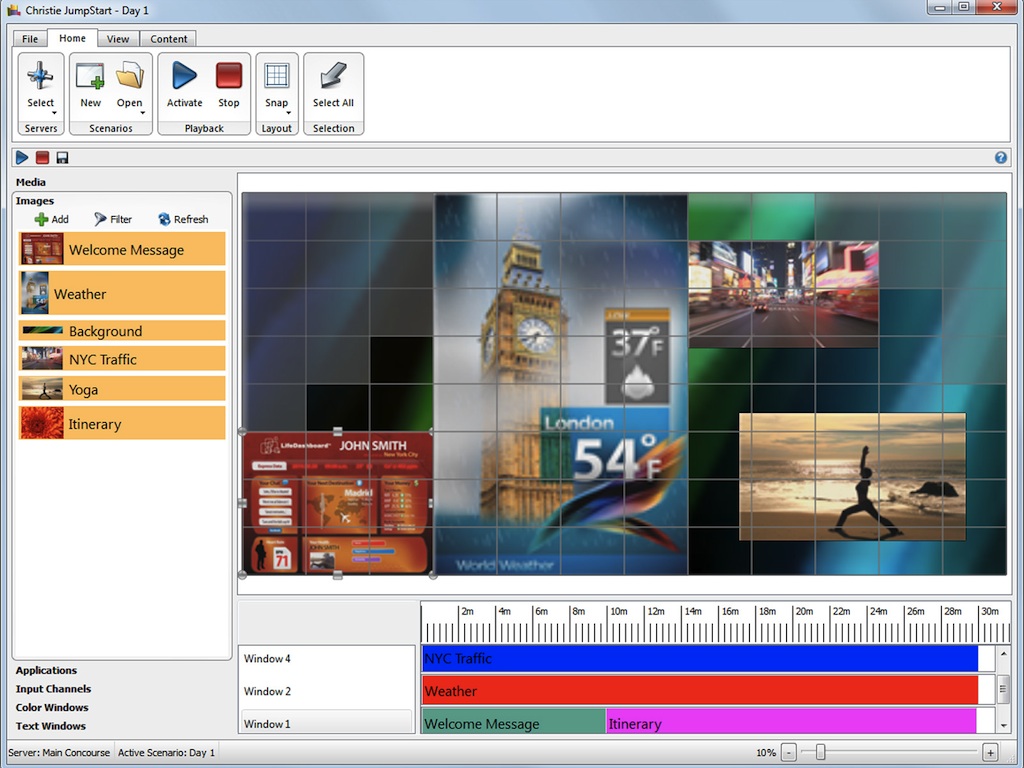The image size is (1024, 768).
Task: Open the Text Windows section
Action: point(50,727)
